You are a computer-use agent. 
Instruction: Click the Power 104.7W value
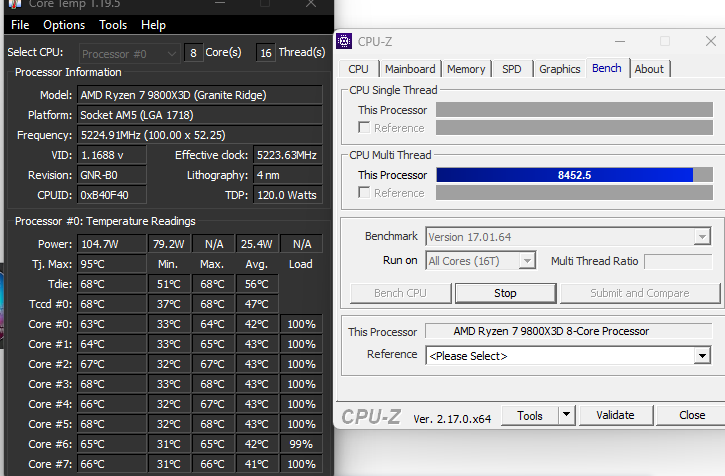coord(112,244)
